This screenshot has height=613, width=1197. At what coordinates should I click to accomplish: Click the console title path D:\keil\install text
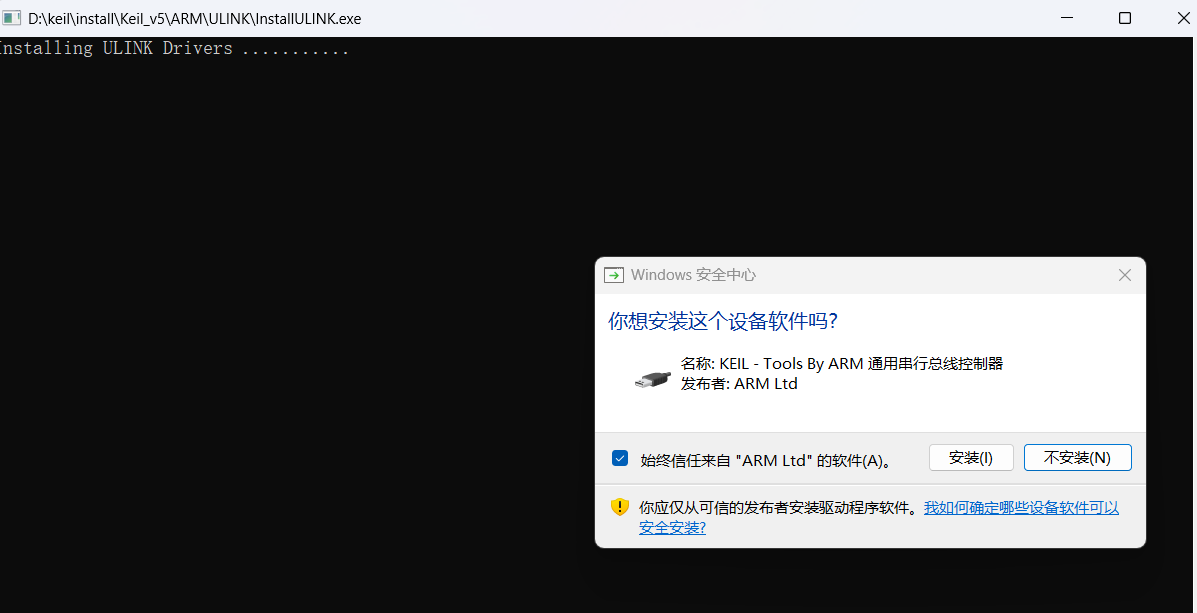(195, 18)
